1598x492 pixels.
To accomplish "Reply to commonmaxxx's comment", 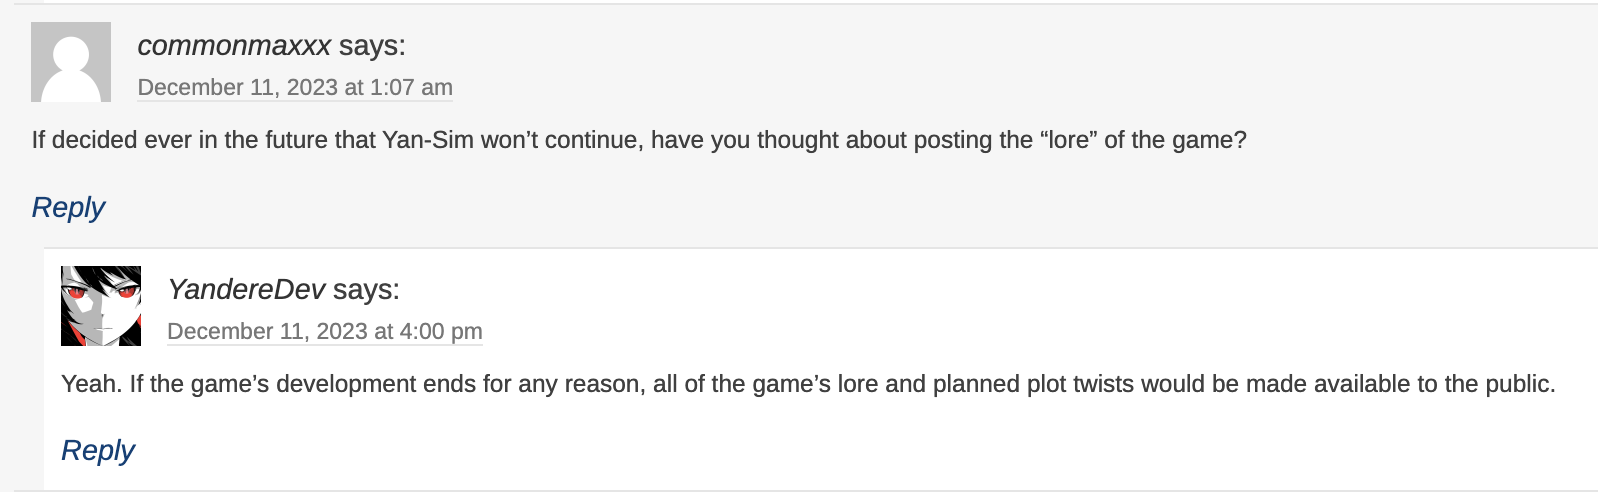I will (x=68, y=207).
